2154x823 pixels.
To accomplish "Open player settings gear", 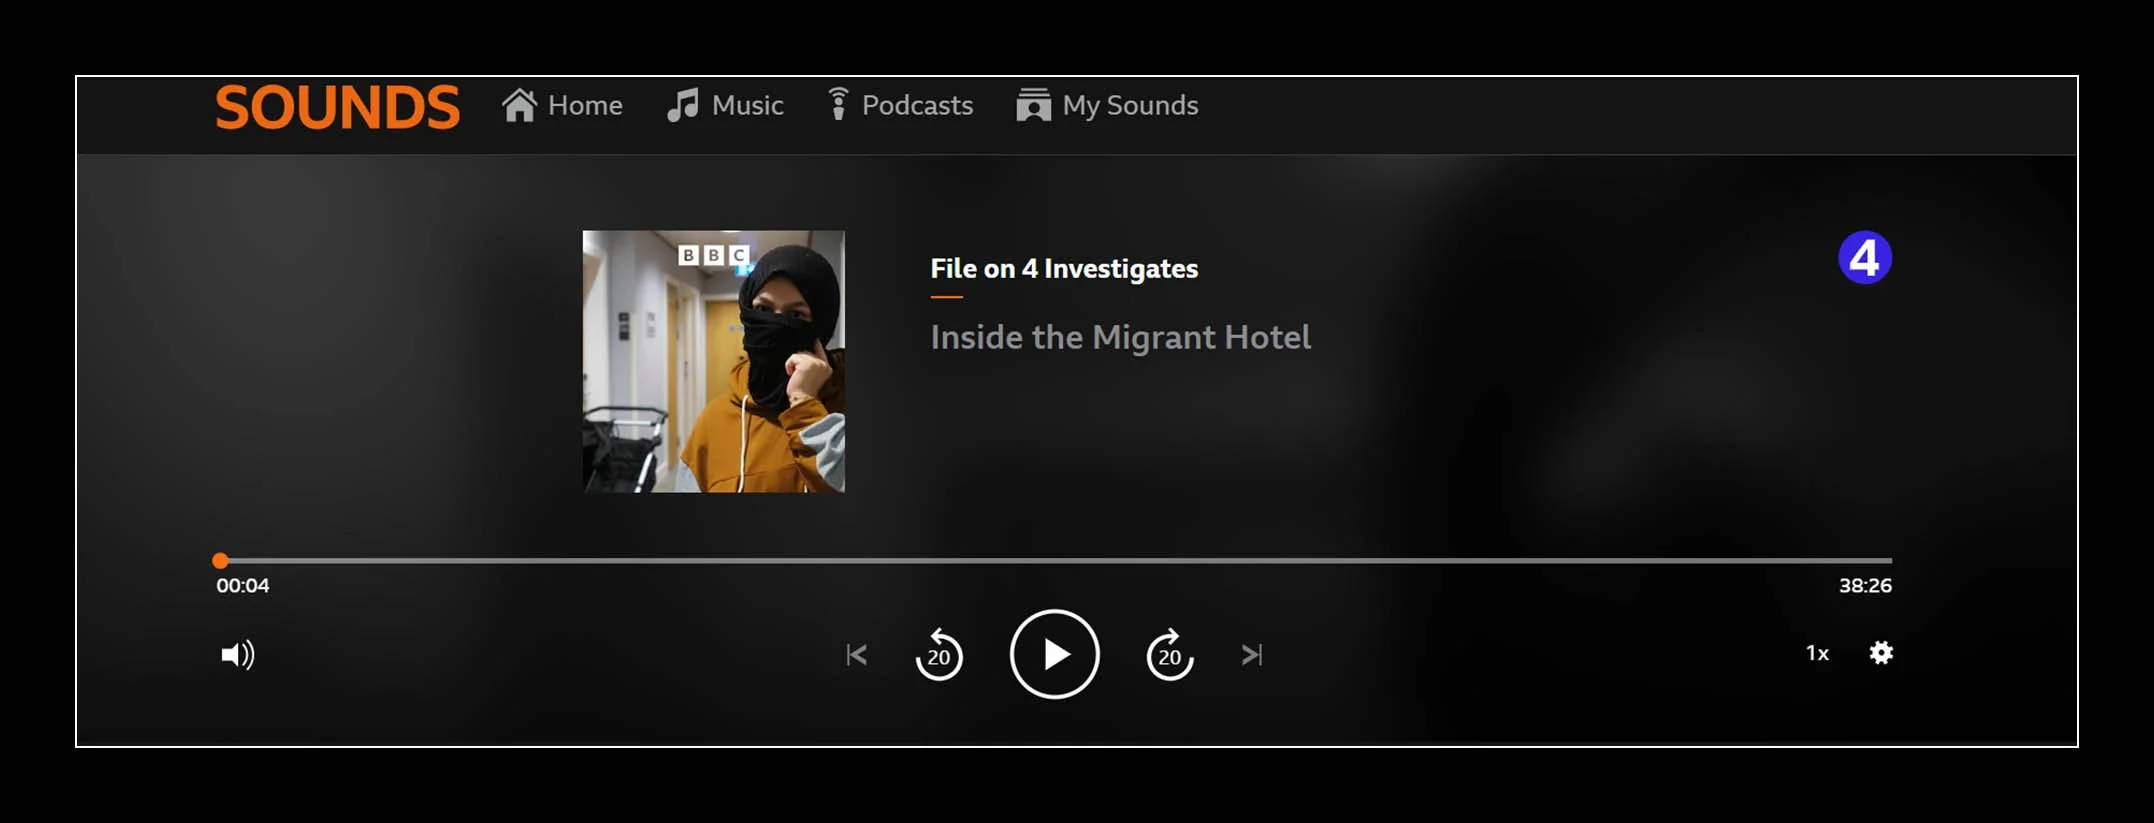I will (1881, 653).
